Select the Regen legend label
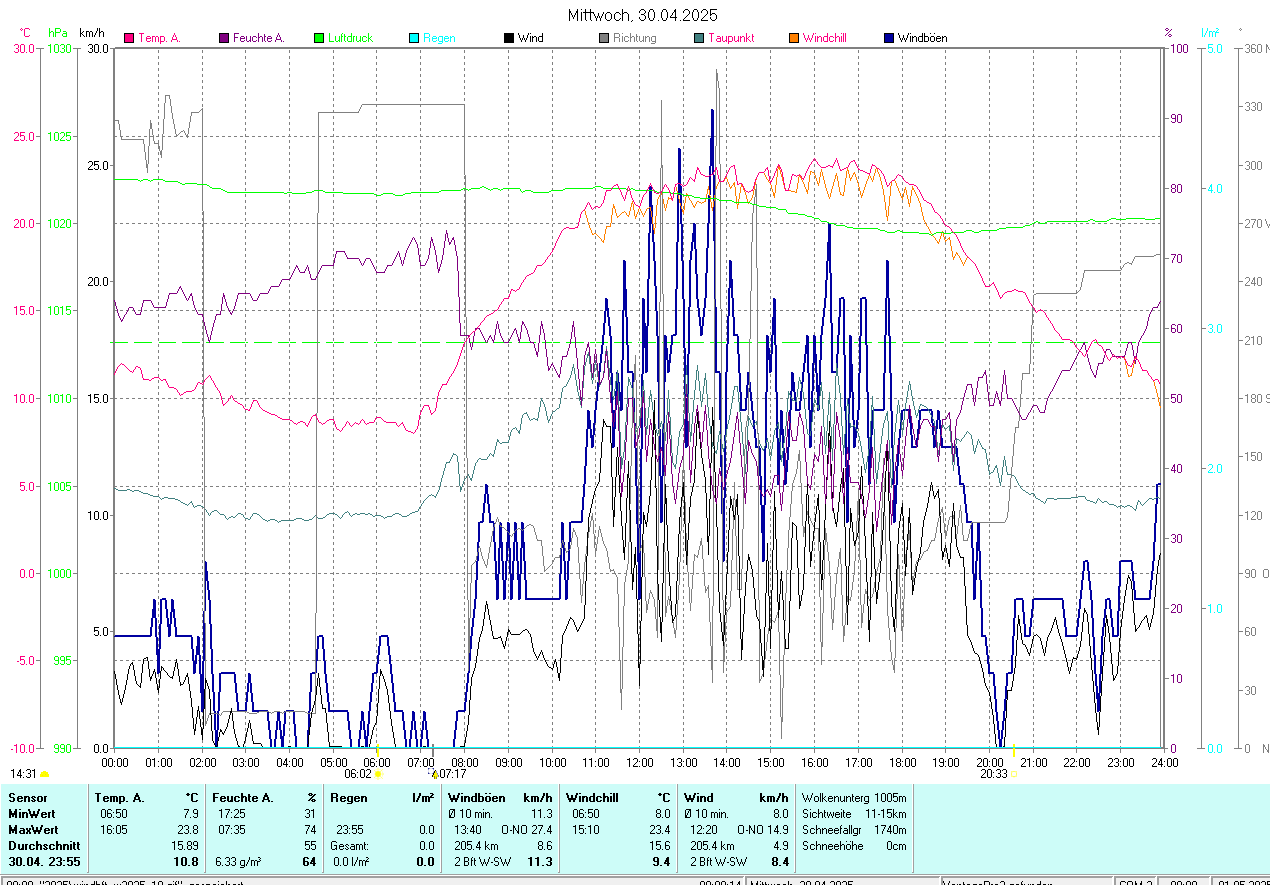 pos(439,38)
